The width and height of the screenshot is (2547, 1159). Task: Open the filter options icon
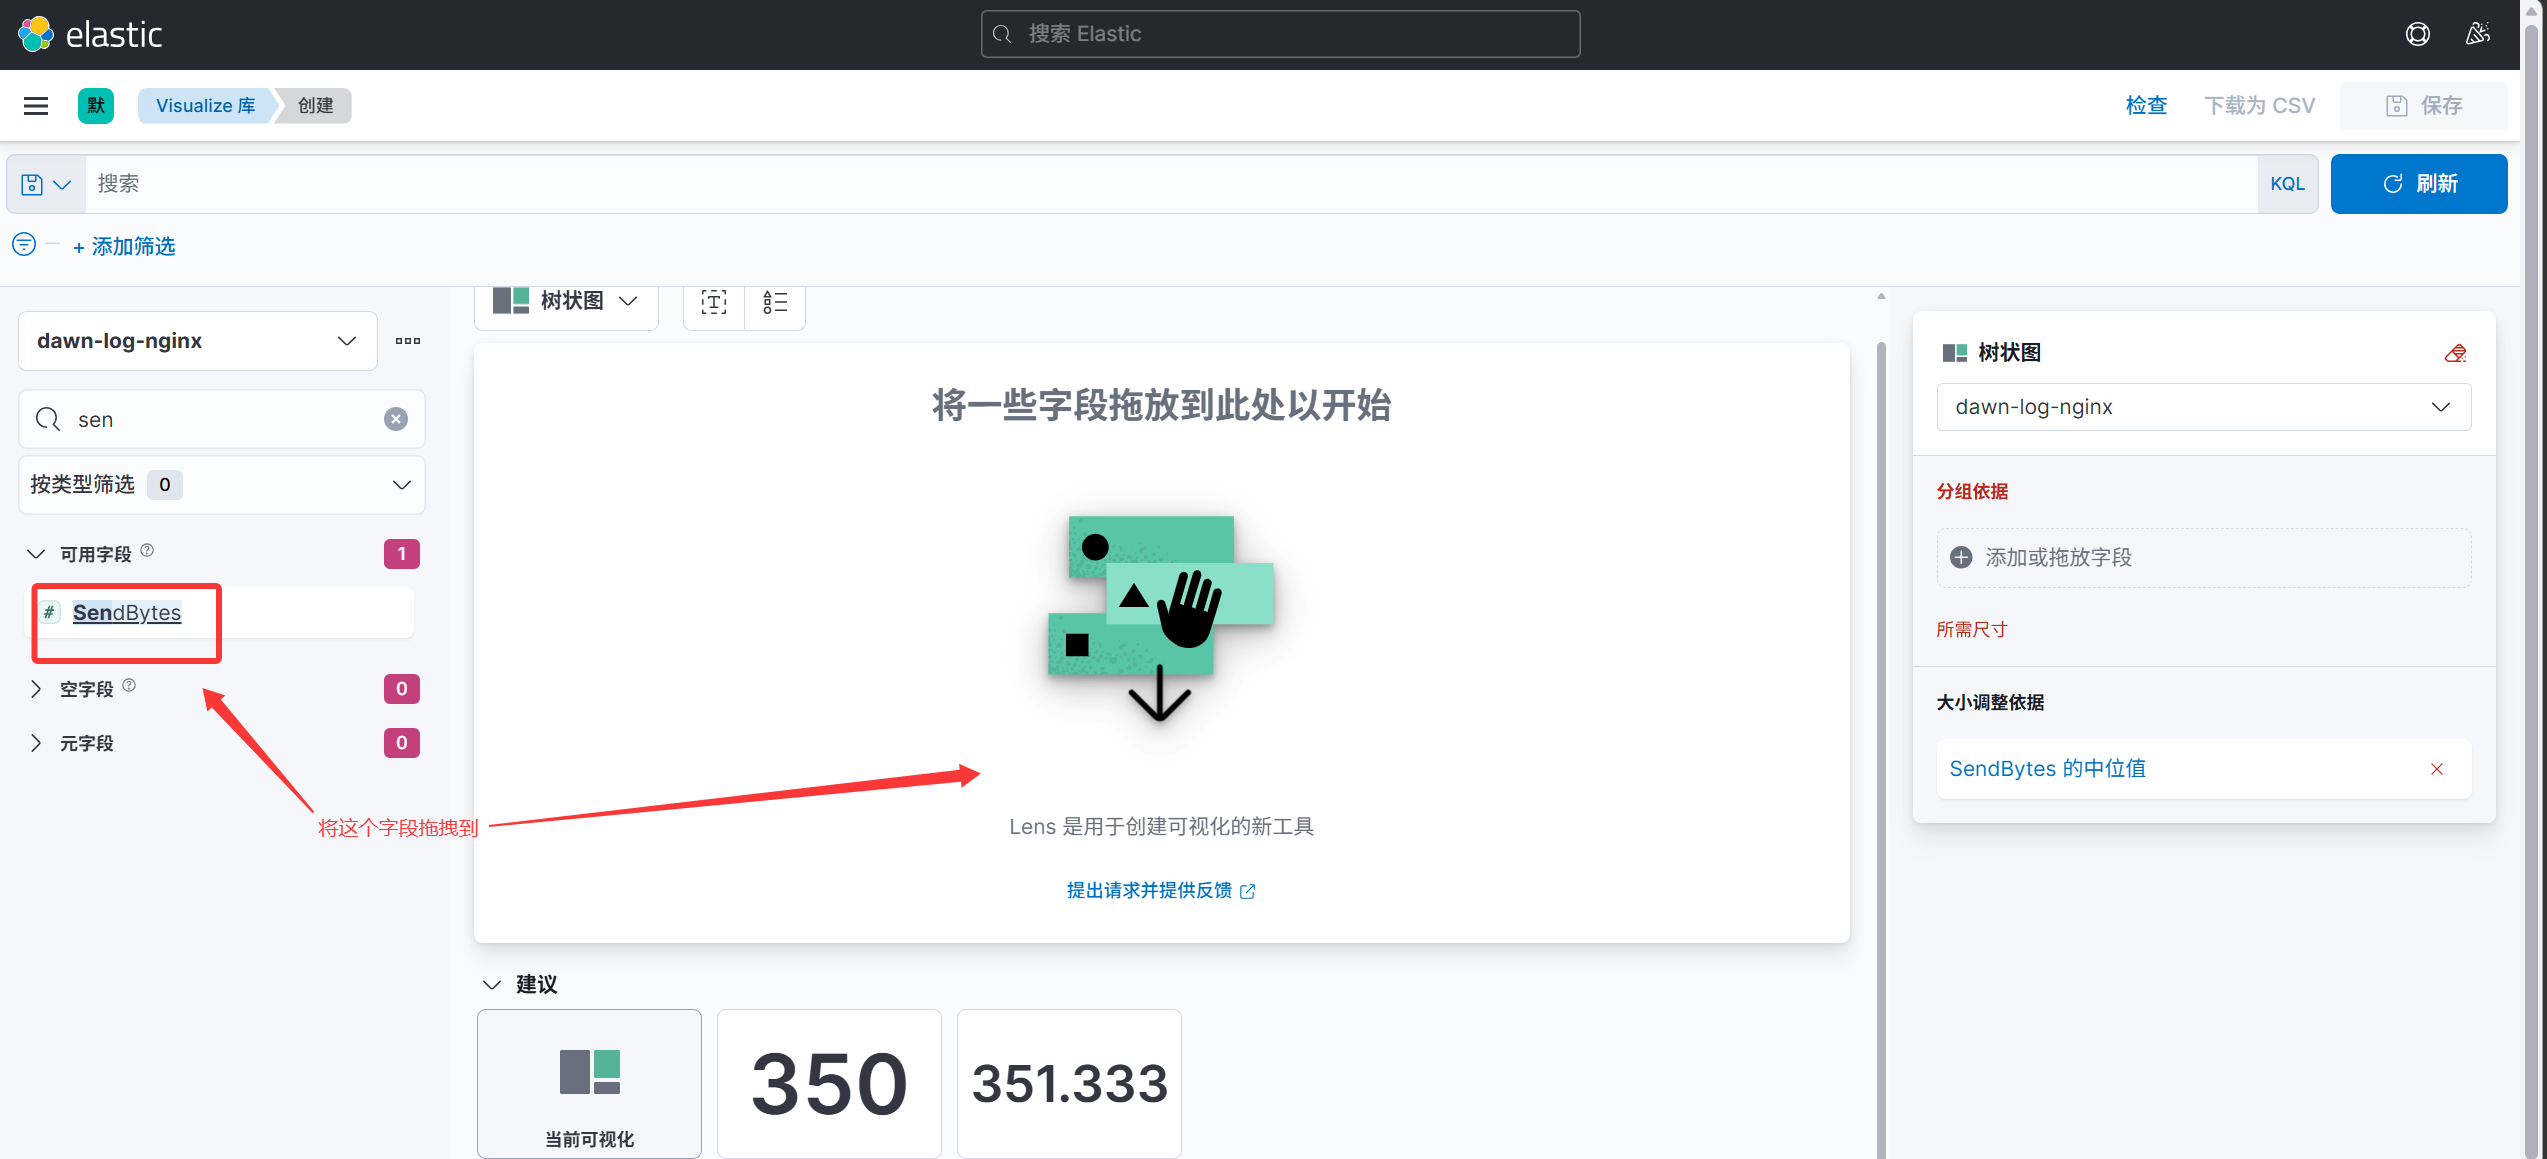24,244
